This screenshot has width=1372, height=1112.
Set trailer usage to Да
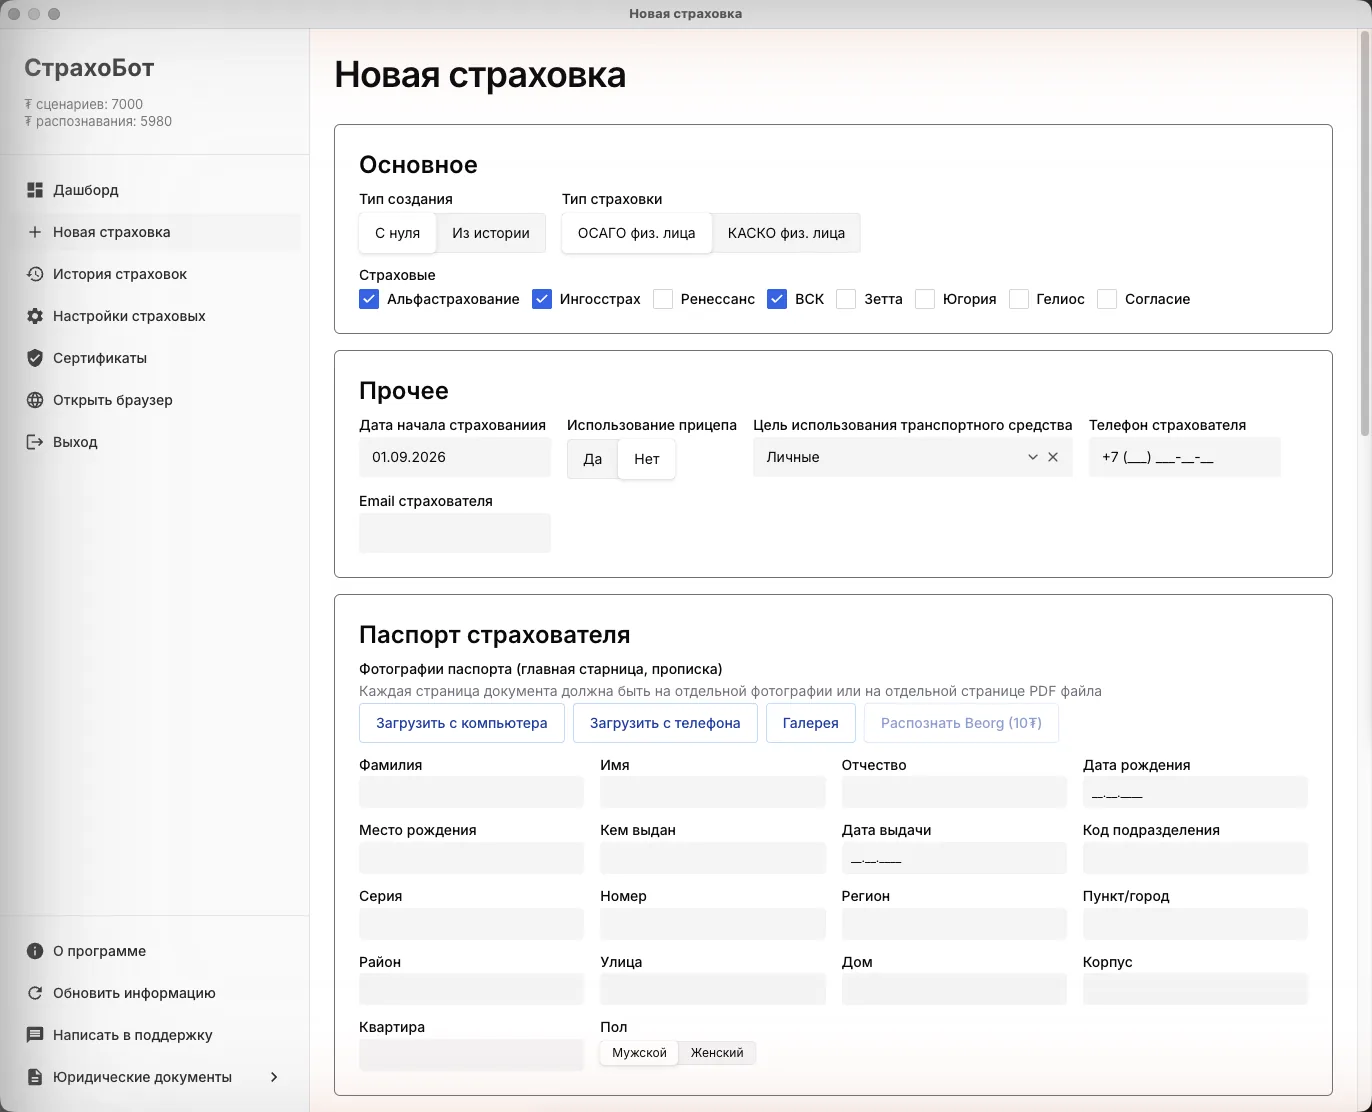[592, 459]
